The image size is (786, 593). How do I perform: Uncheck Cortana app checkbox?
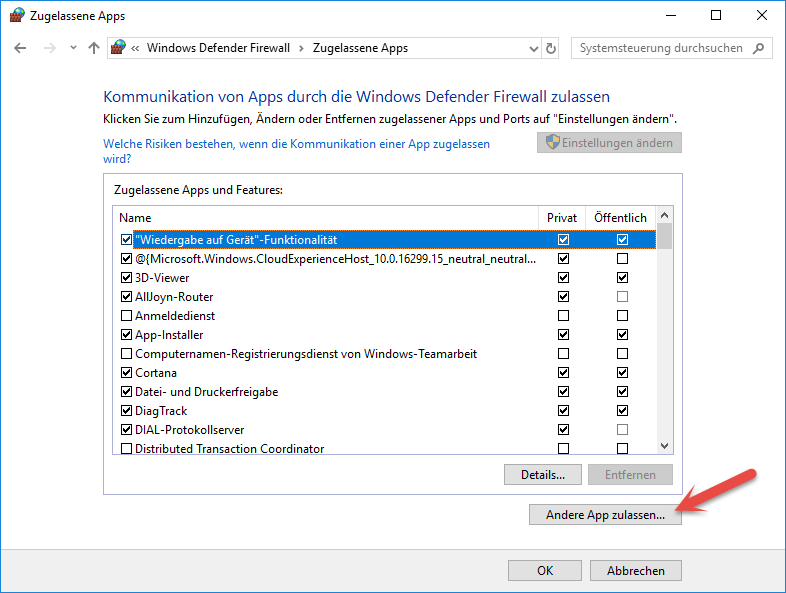[x=126, y=373]
